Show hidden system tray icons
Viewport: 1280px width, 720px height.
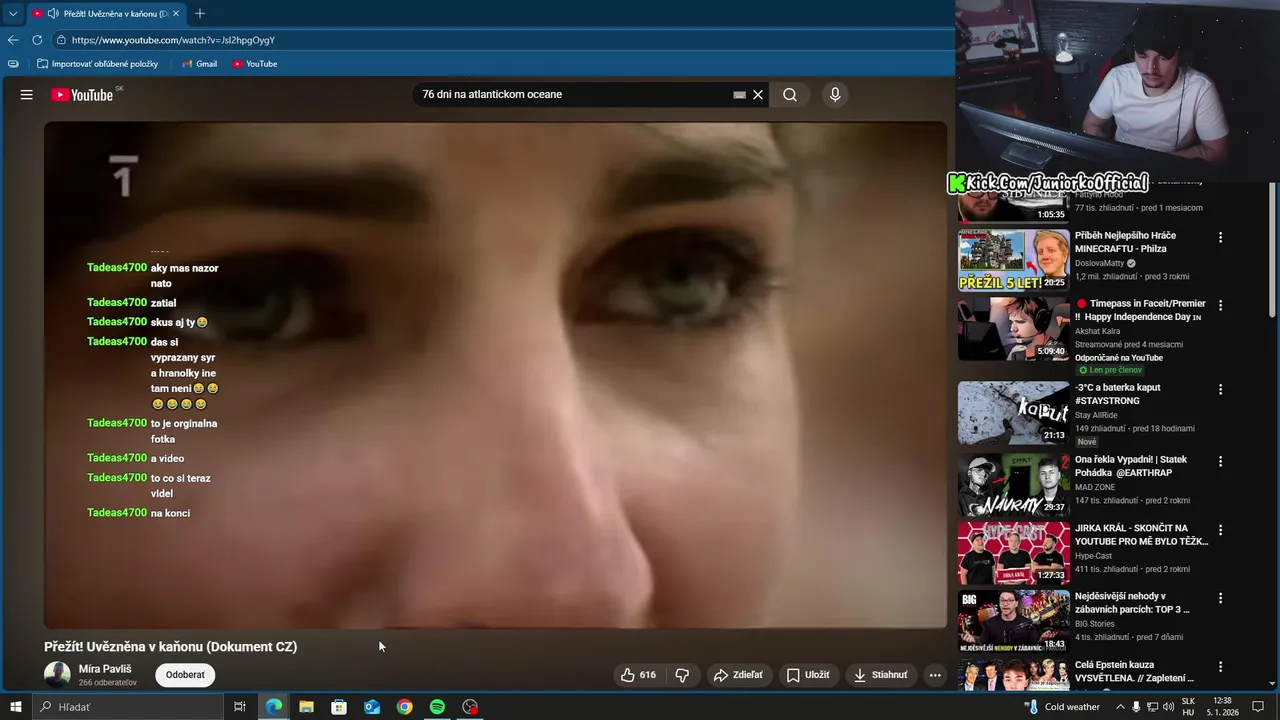pyautogui.click(x=1120, y=707)
